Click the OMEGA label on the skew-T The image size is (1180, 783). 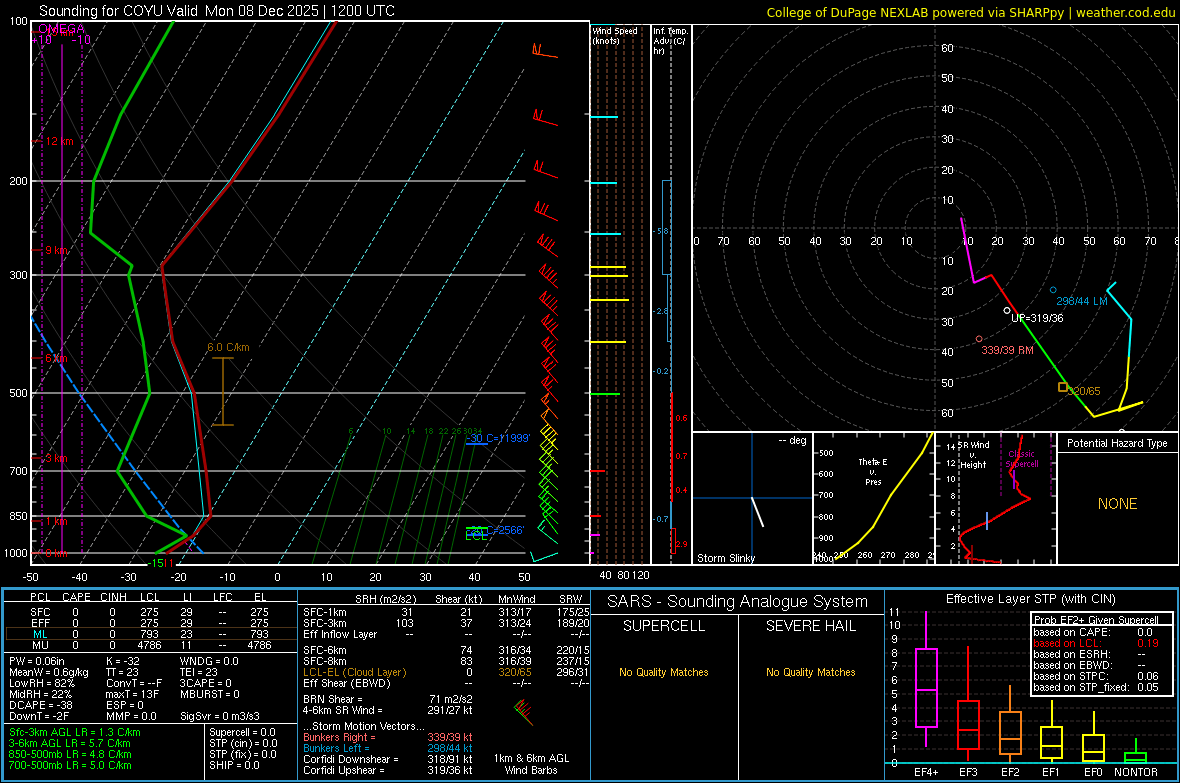tap(61, 29)
